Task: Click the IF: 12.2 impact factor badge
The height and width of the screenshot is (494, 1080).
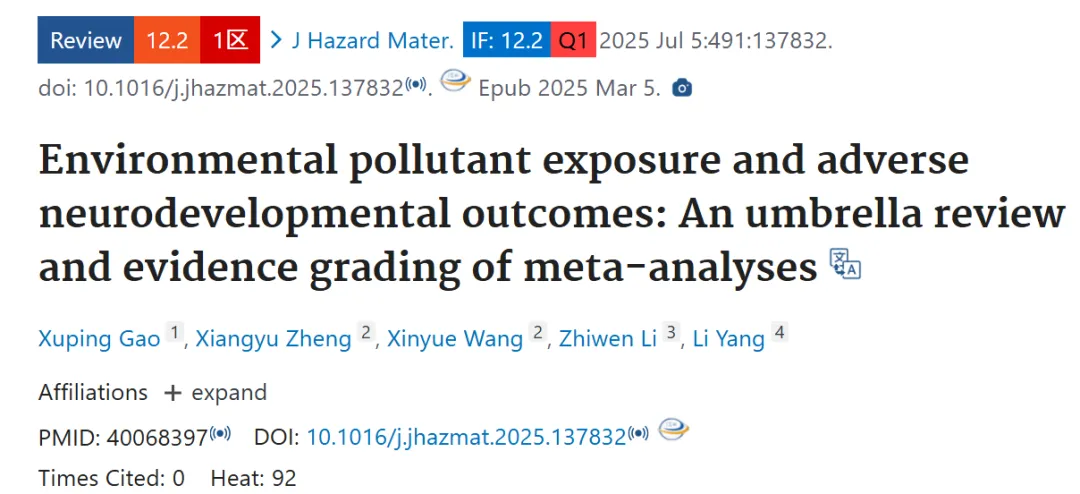Action: coord(506,41)
